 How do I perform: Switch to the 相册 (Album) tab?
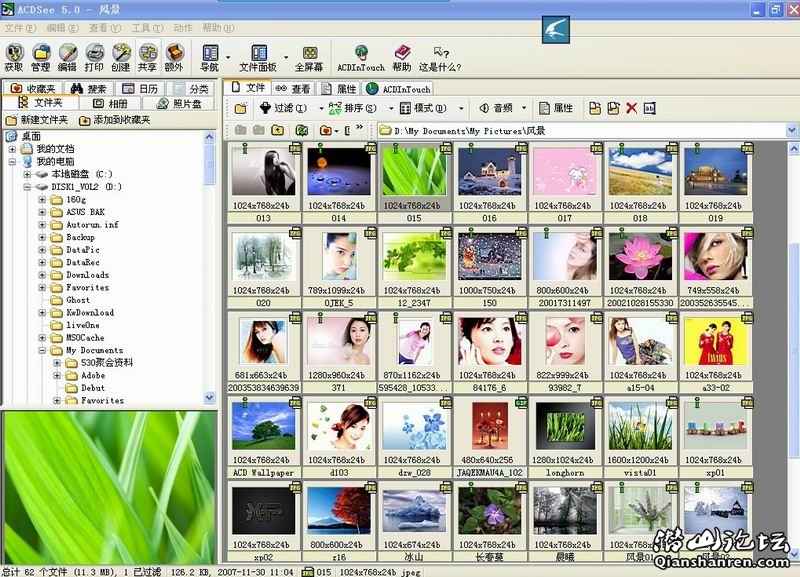(108, 103)
